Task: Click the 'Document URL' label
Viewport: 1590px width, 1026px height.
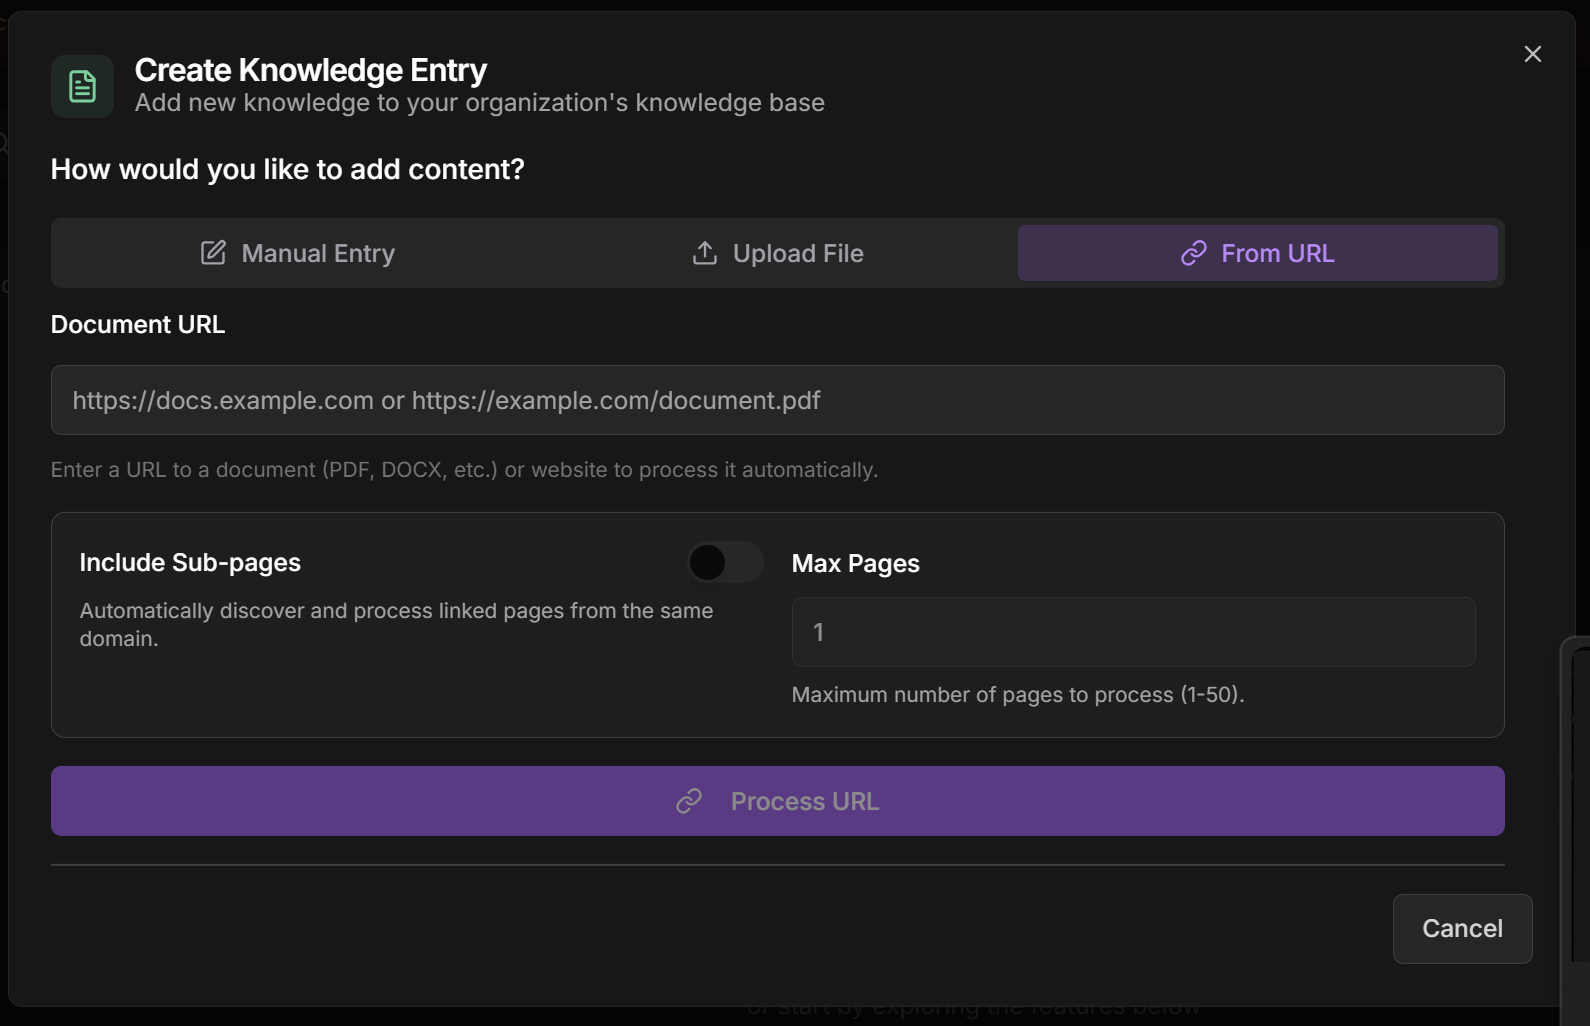Action: click(x=138, y=325)
